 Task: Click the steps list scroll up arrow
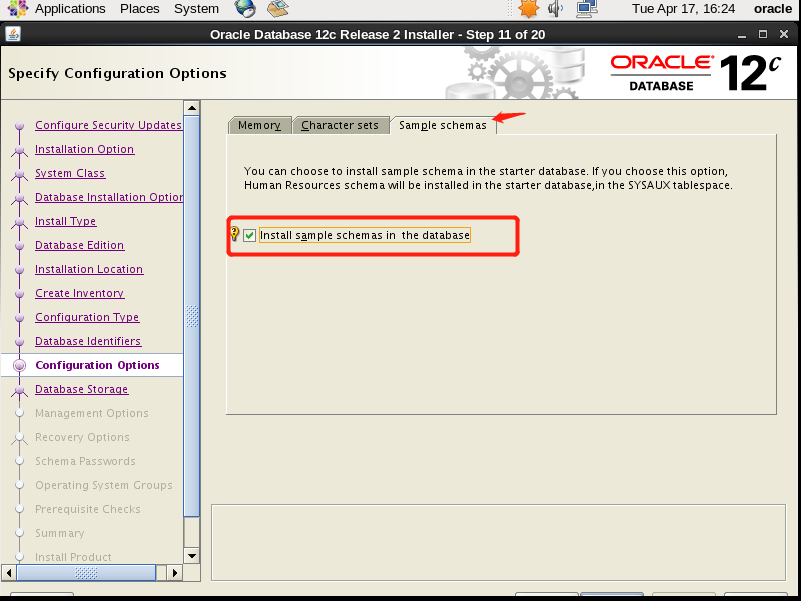[x=192, y=108]
